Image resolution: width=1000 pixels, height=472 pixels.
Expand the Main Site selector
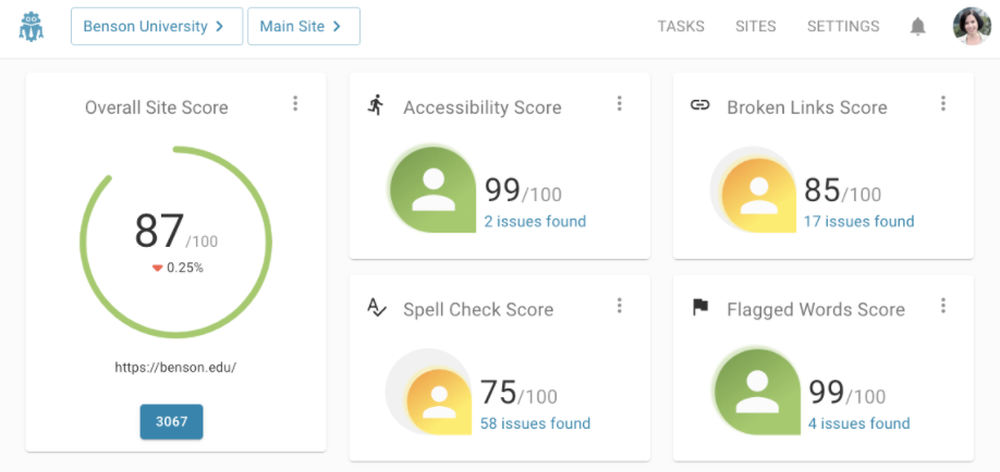tap(303, 27)
